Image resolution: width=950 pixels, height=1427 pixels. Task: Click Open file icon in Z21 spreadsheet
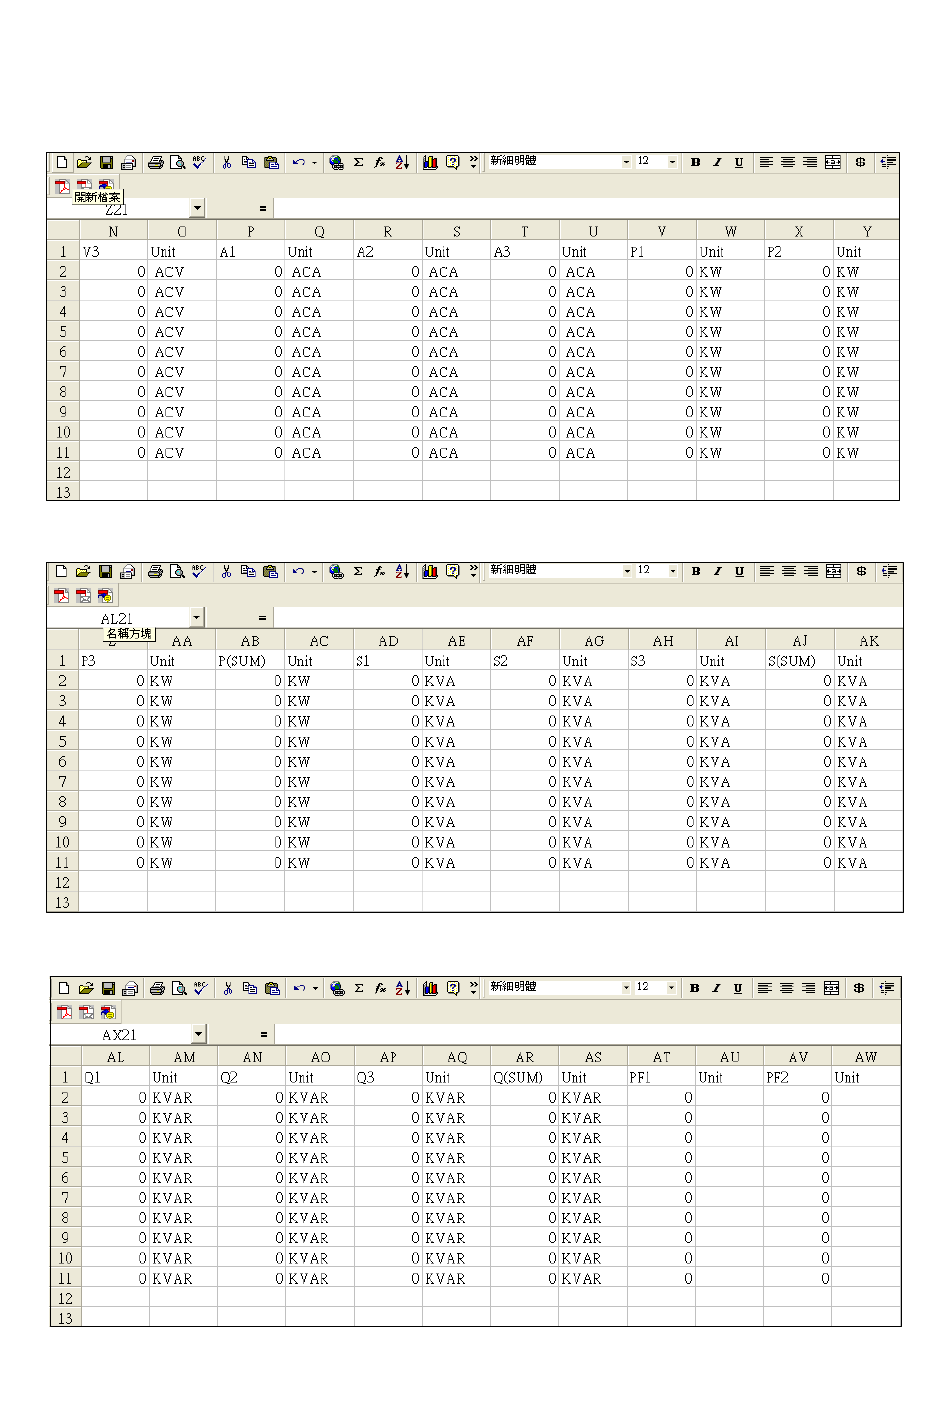(84, 162)
